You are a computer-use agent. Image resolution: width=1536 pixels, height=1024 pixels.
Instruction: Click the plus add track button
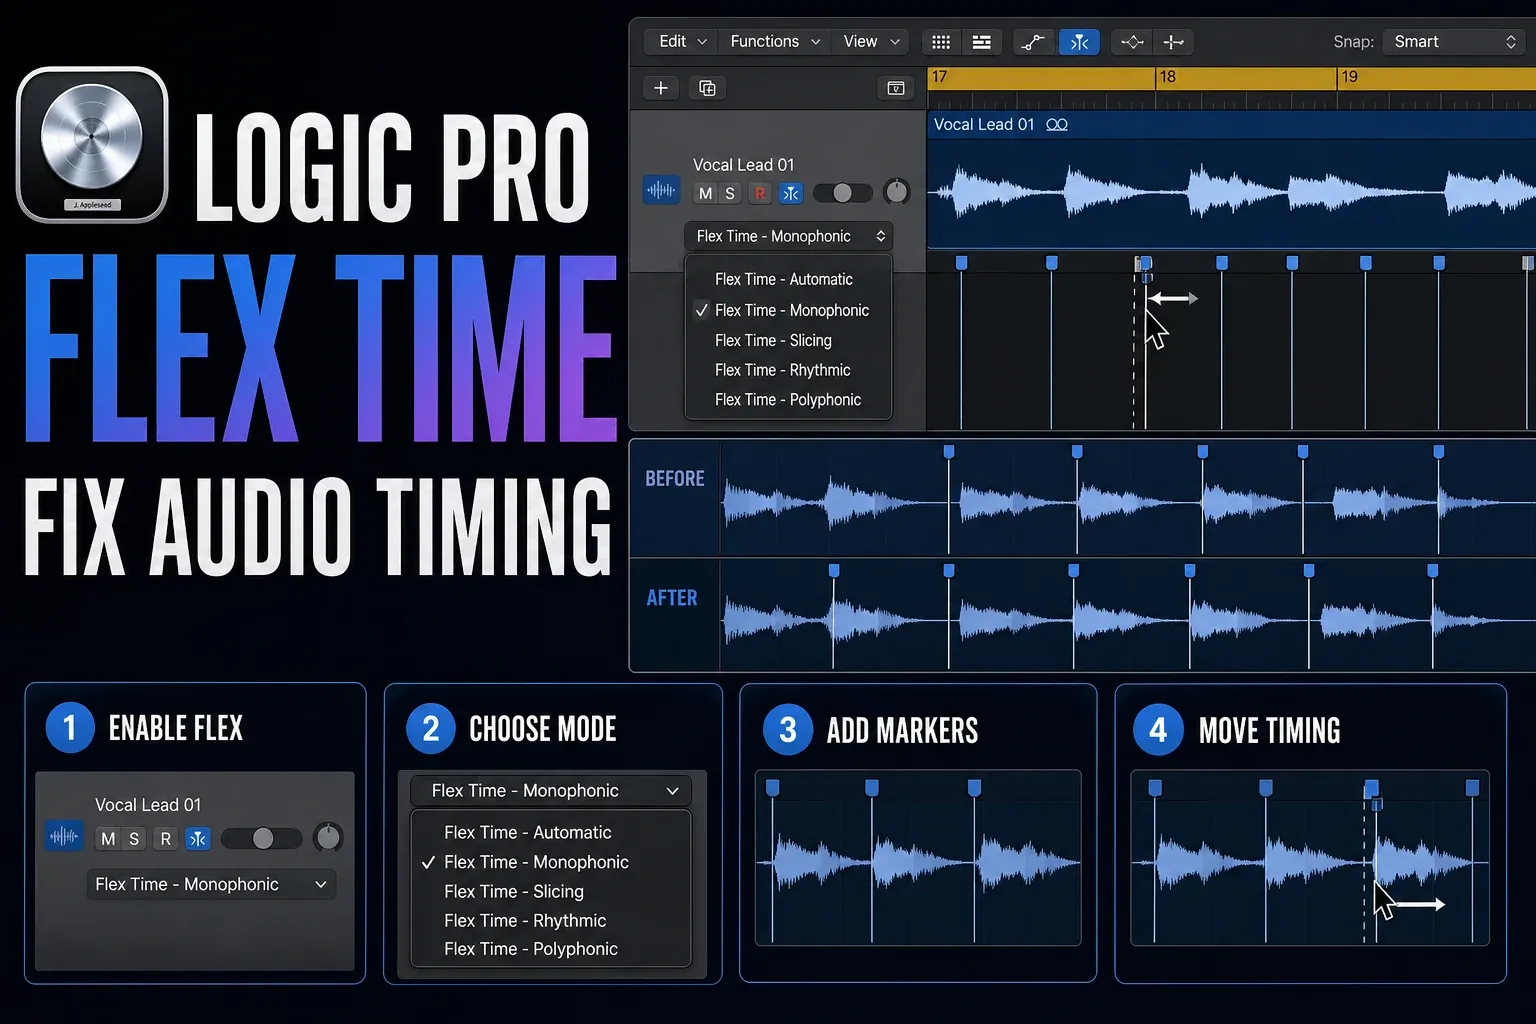tap(661, 88)
